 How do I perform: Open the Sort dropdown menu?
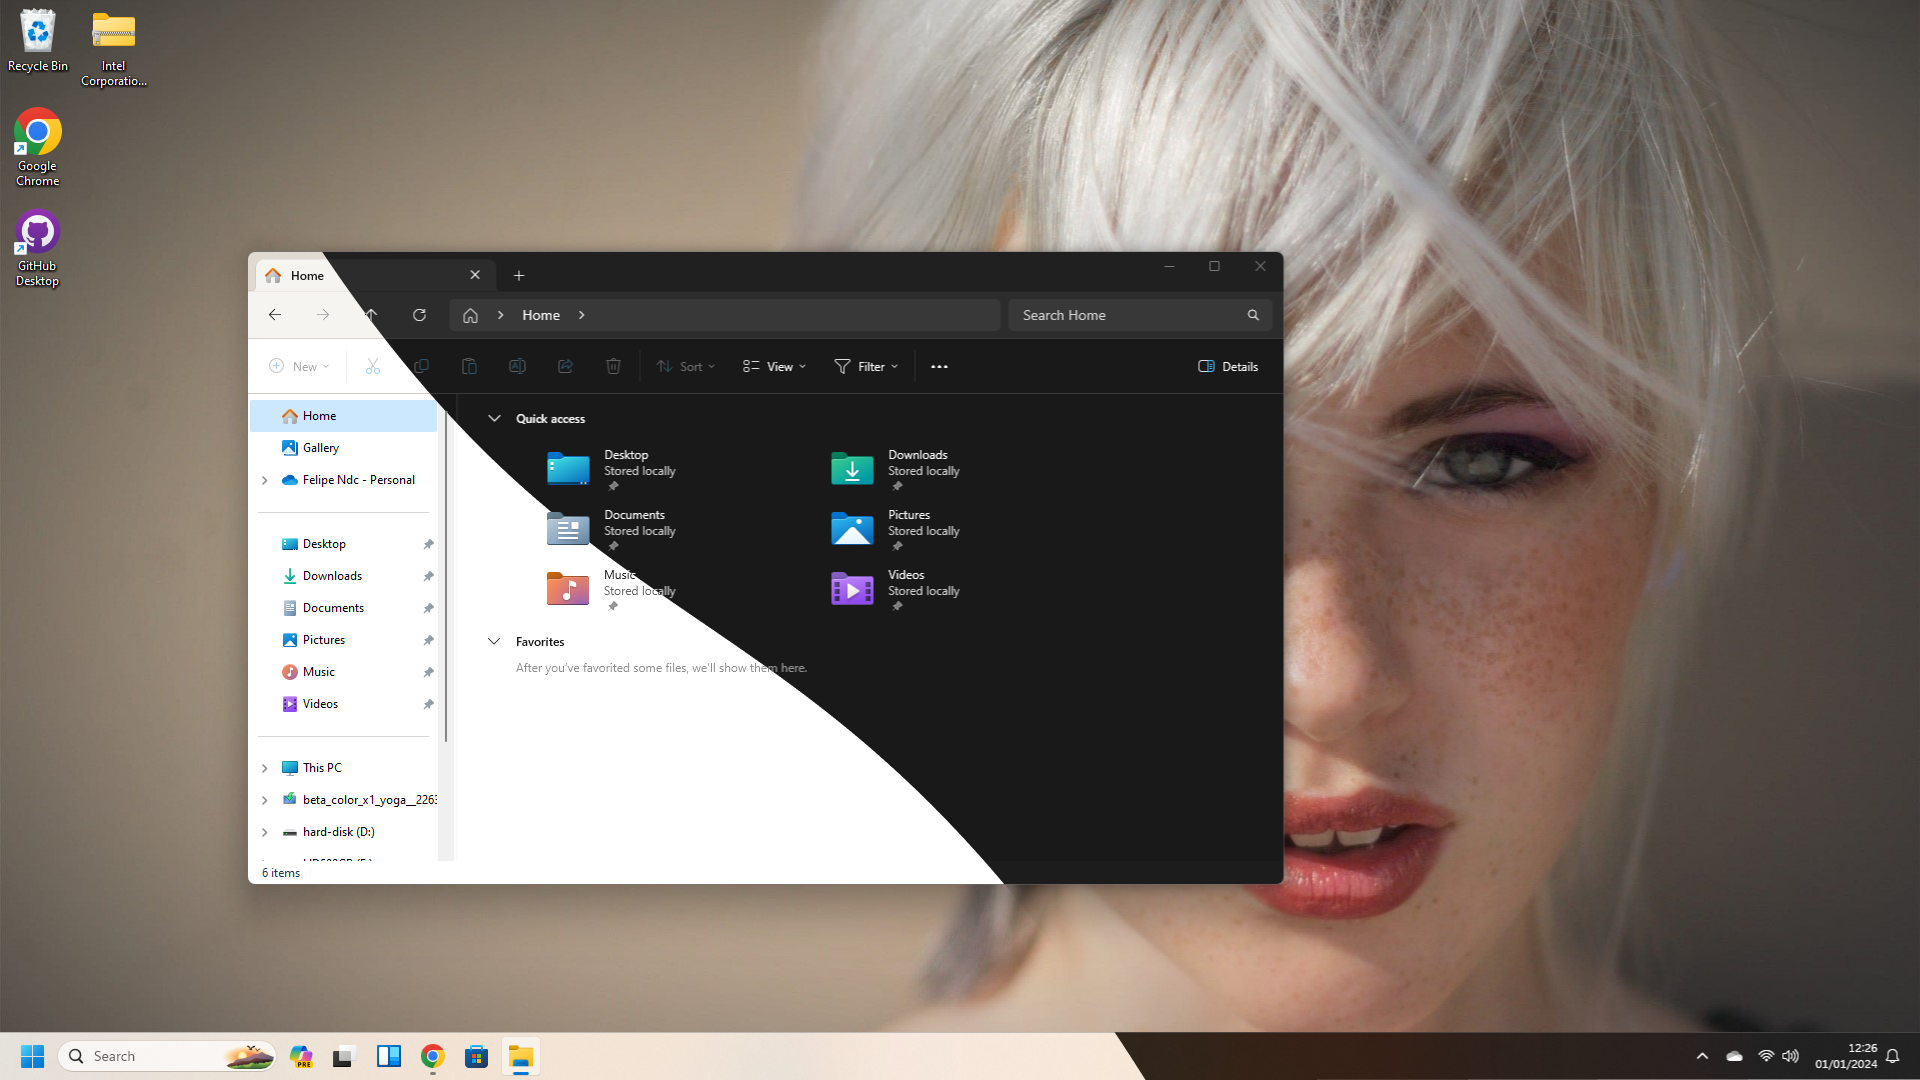click(686, 367)
